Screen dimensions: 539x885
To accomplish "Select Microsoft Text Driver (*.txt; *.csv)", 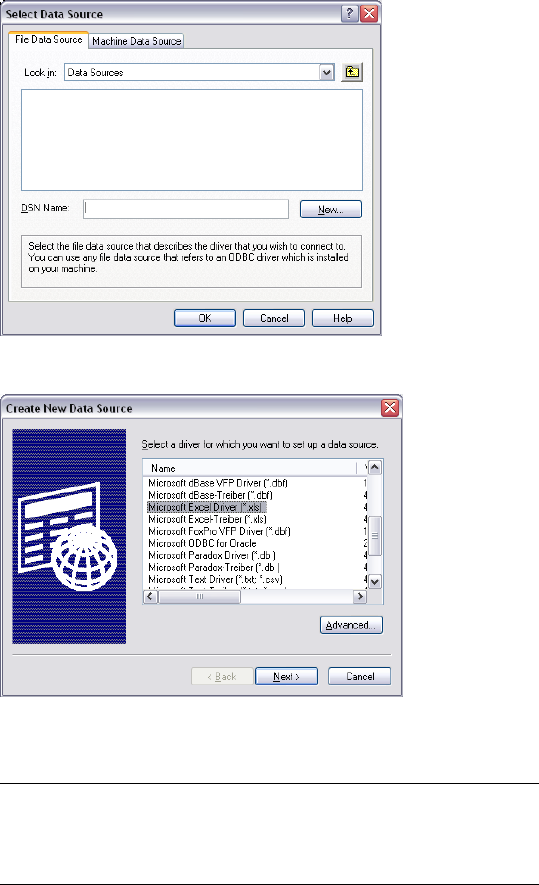I will [x=215, y=579].
